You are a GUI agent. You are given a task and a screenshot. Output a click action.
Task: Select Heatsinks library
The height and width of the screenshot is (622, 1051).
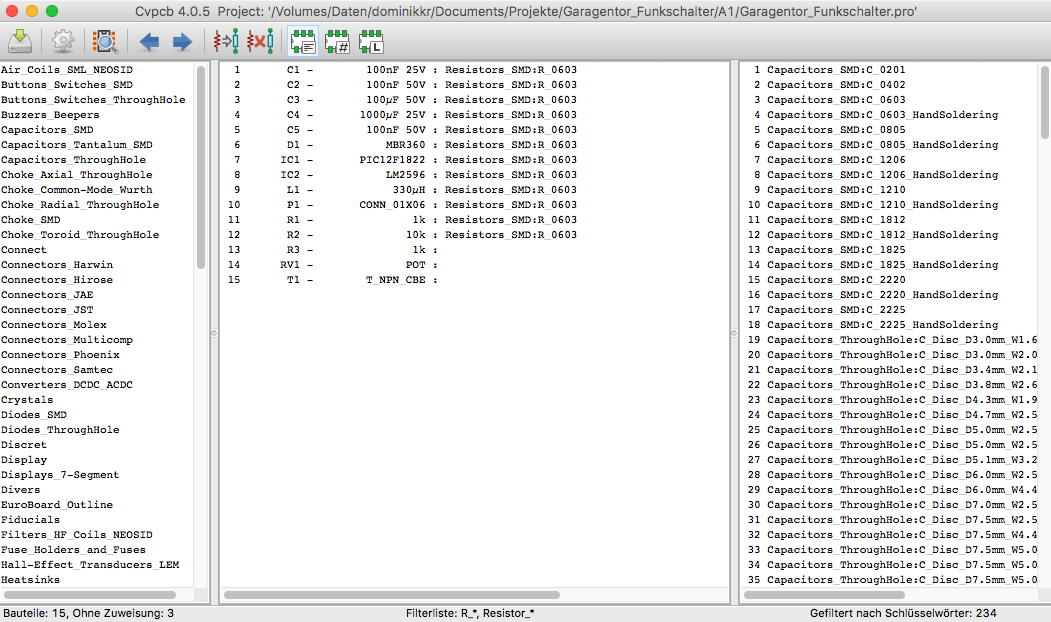pyautogui.click(x=30, y=580)
